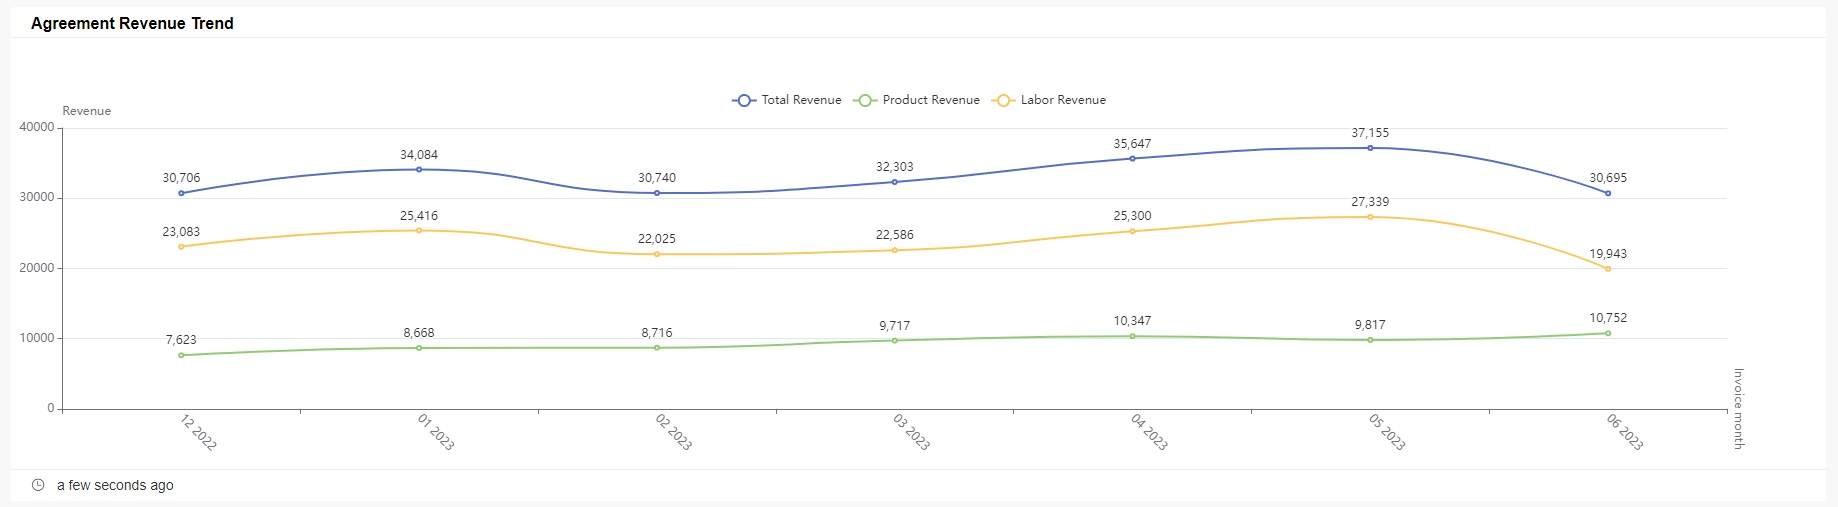This screenshot has width=1838, height=507.
Task: Select the Labor Revenue point labeled 27,339
Action: tap(1370, 217)
